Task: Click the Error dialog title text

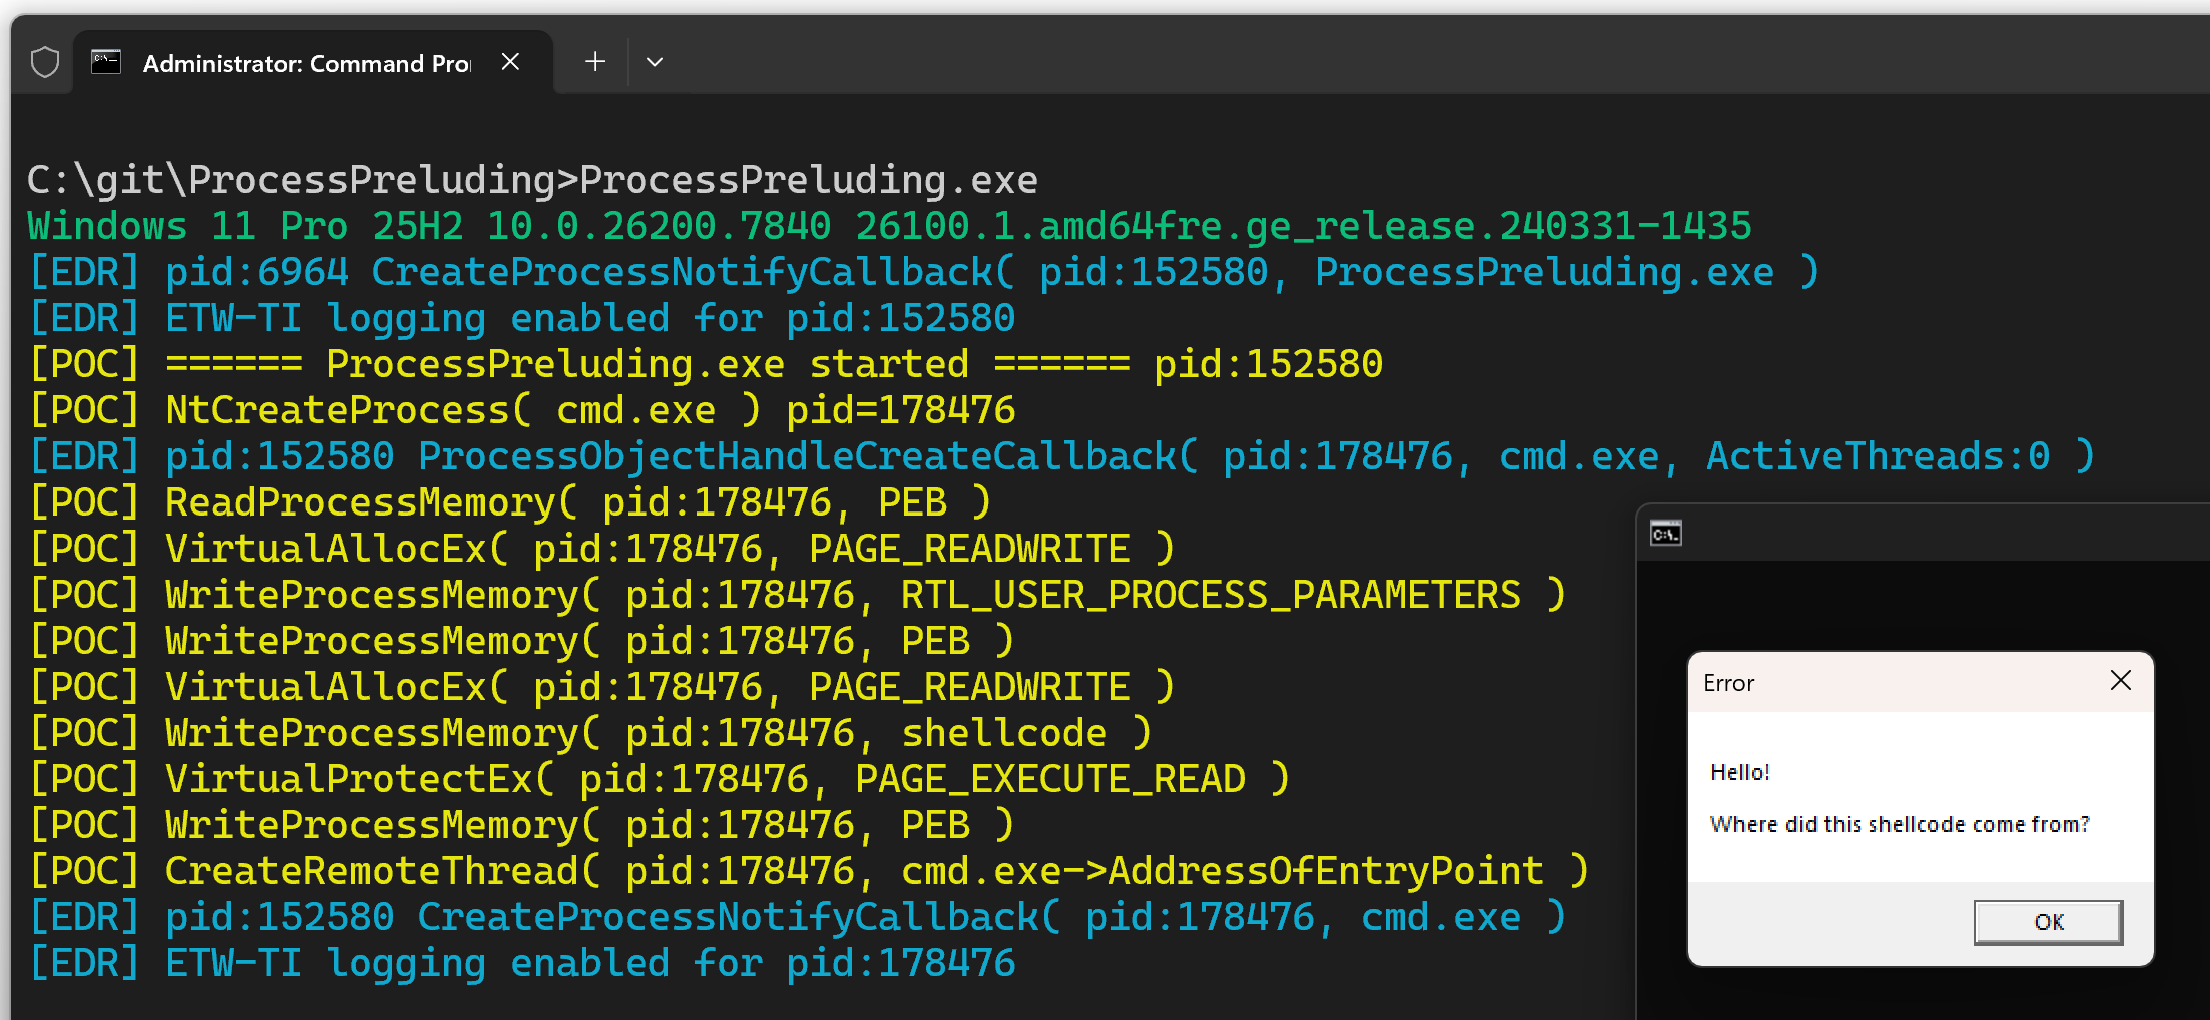Action: 1728,683
